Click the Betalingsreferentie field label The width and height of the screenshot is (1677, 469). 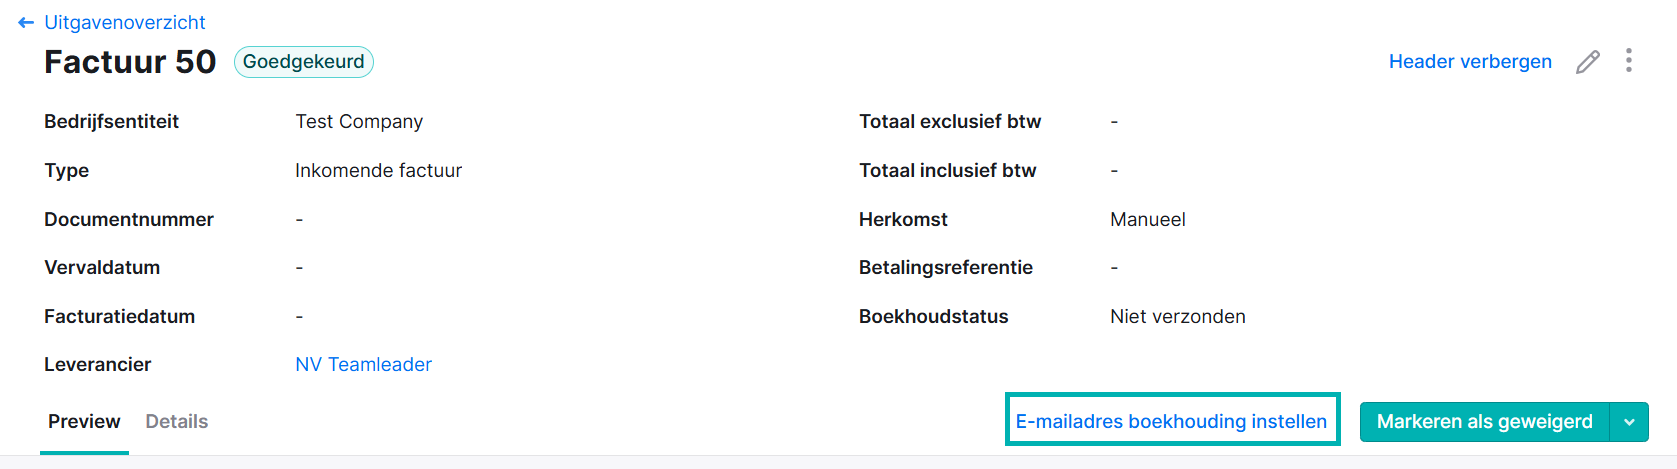[x=945, y=268]
